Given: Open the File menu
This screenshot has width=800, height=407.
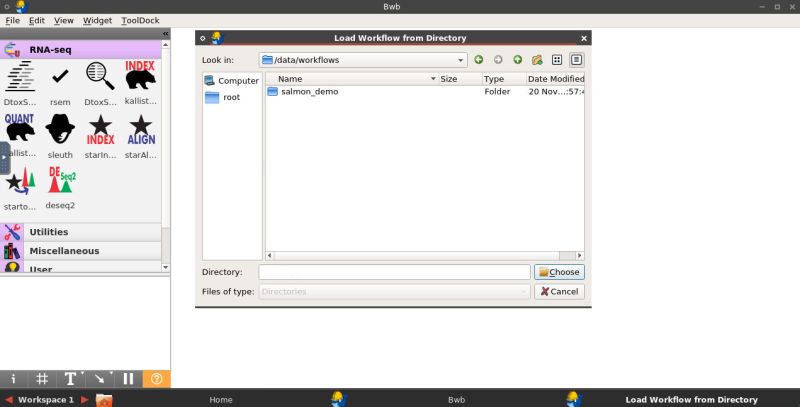Looking at the screenshot, I should coord(13,20).
